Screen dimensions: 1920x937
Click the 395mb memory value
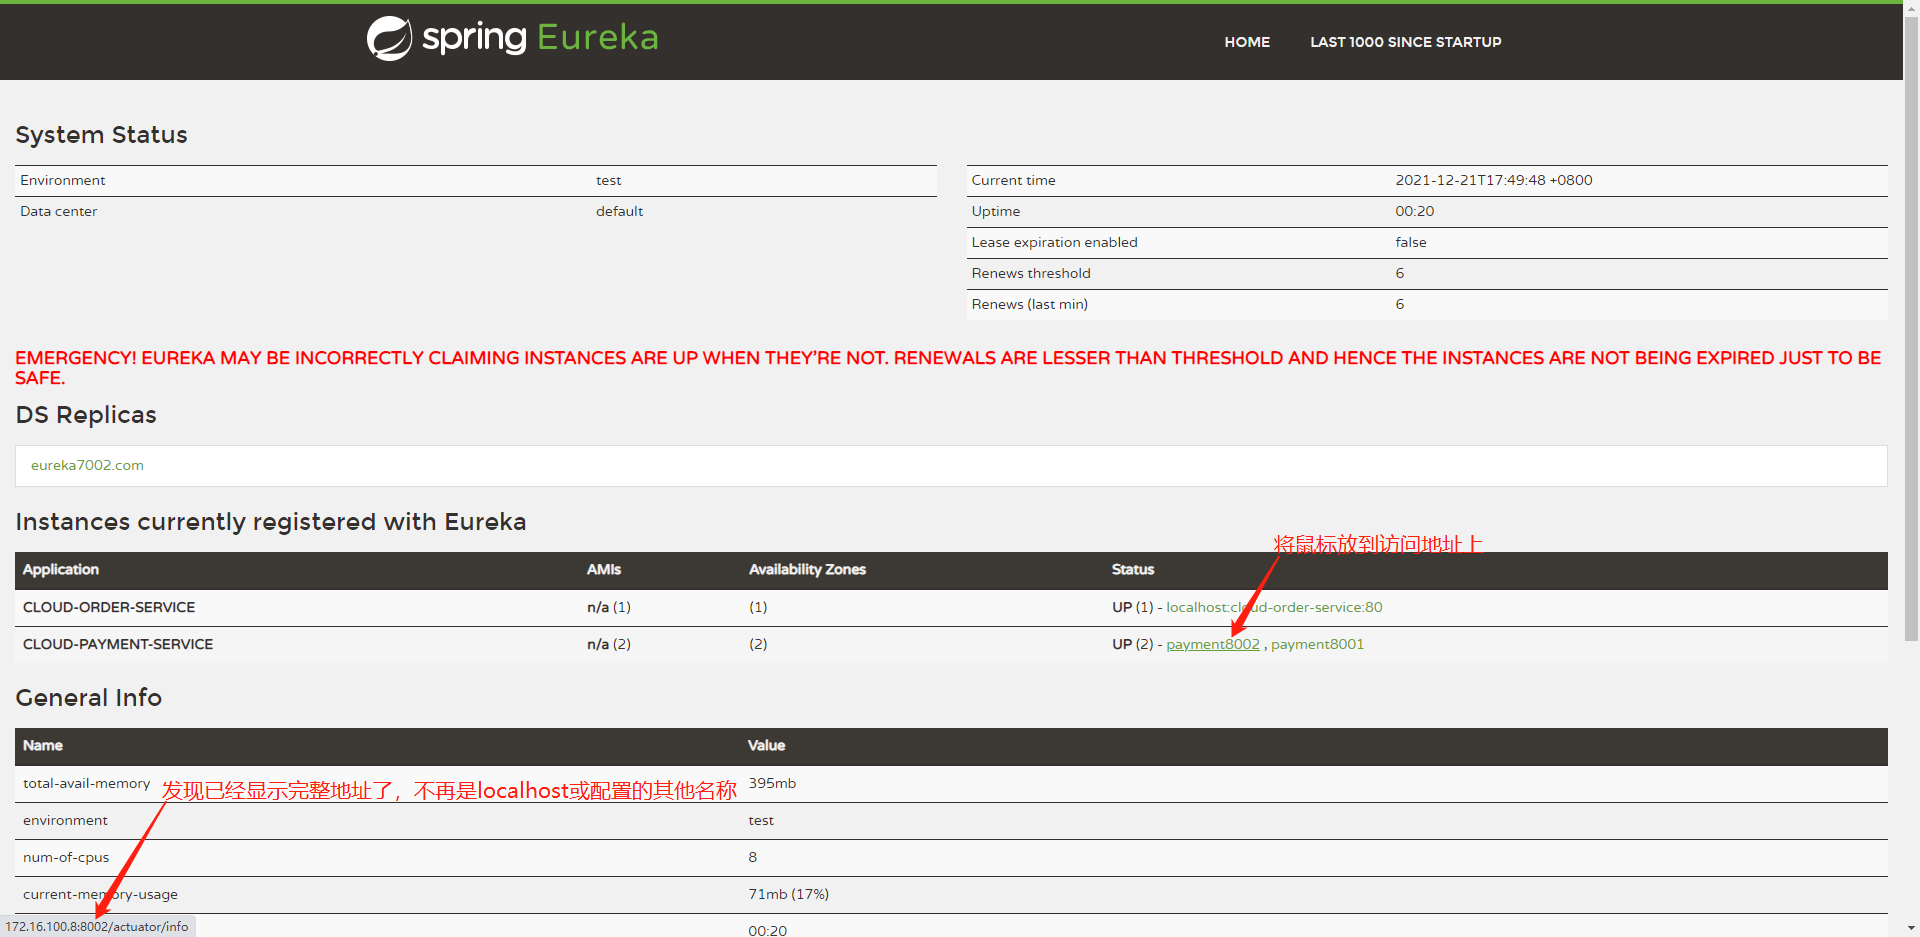772,783
